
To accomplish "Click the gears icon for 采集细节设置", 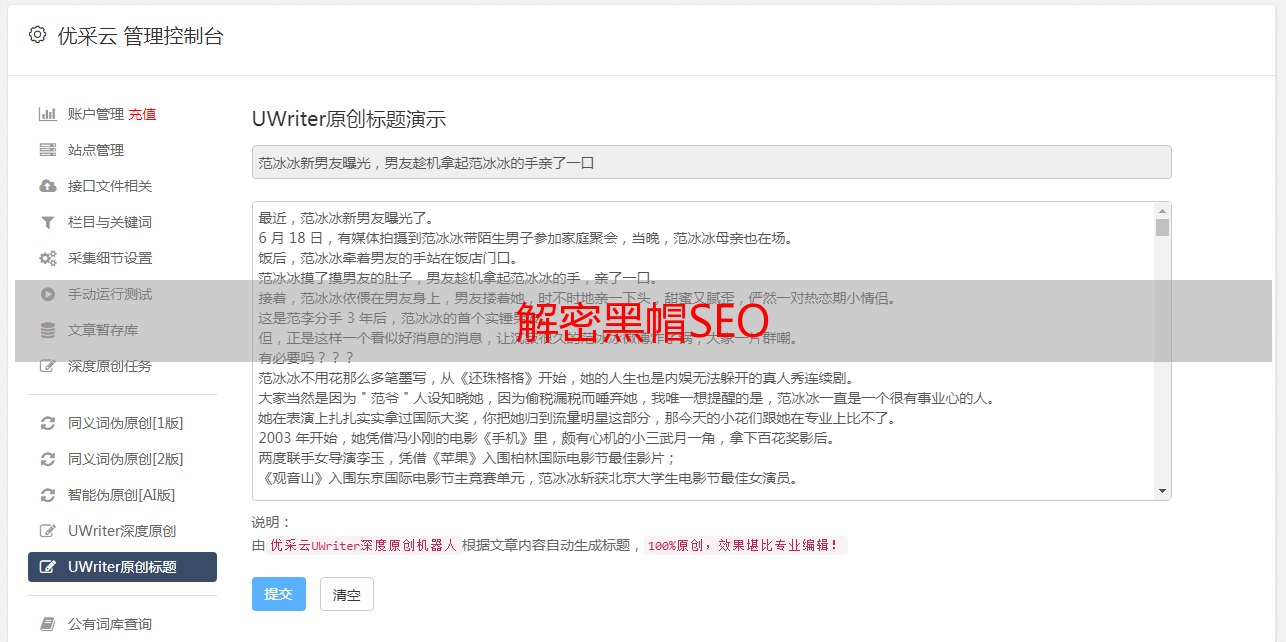I will [x=47, y=258].
